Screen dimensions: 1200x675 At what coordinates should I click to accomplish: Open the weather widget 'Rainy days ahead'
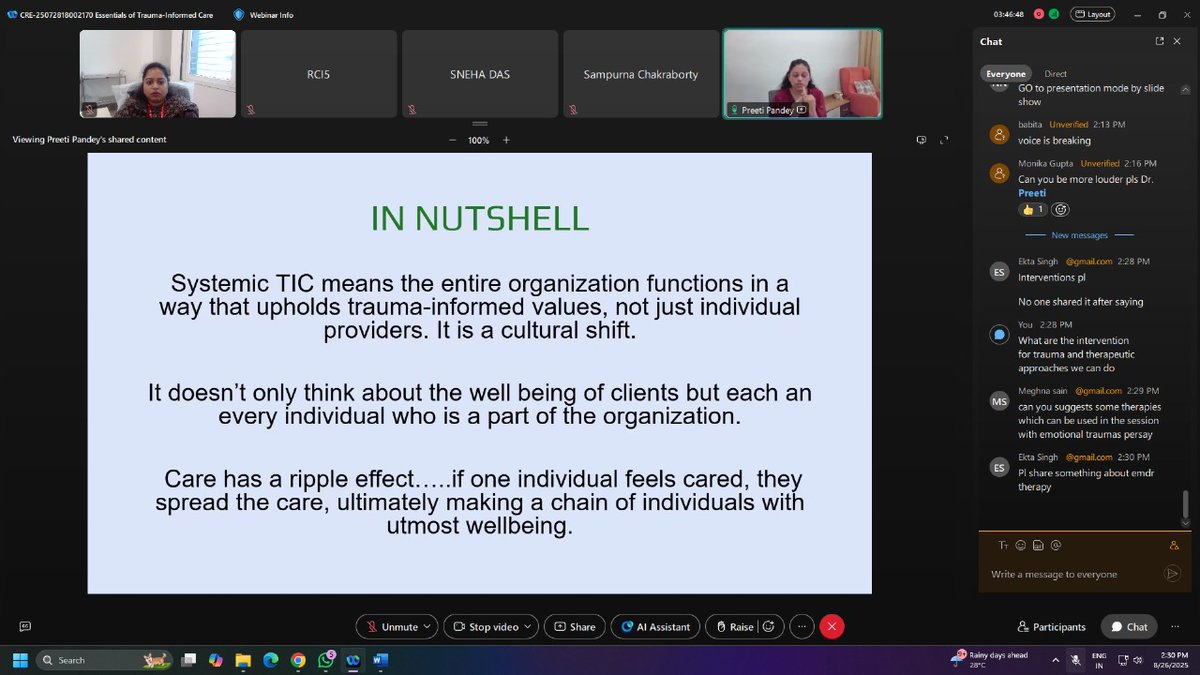(x=990, y=660)
